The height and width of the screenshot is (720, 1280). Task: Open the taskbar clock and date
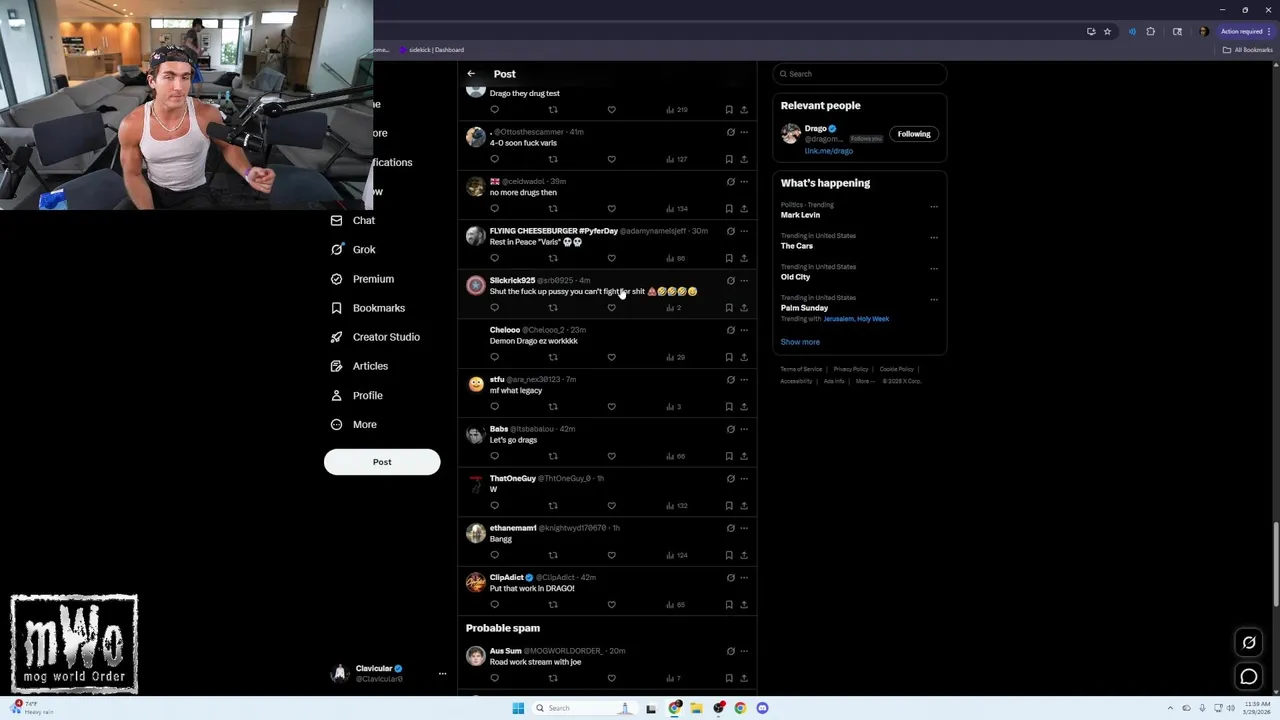1256,708
